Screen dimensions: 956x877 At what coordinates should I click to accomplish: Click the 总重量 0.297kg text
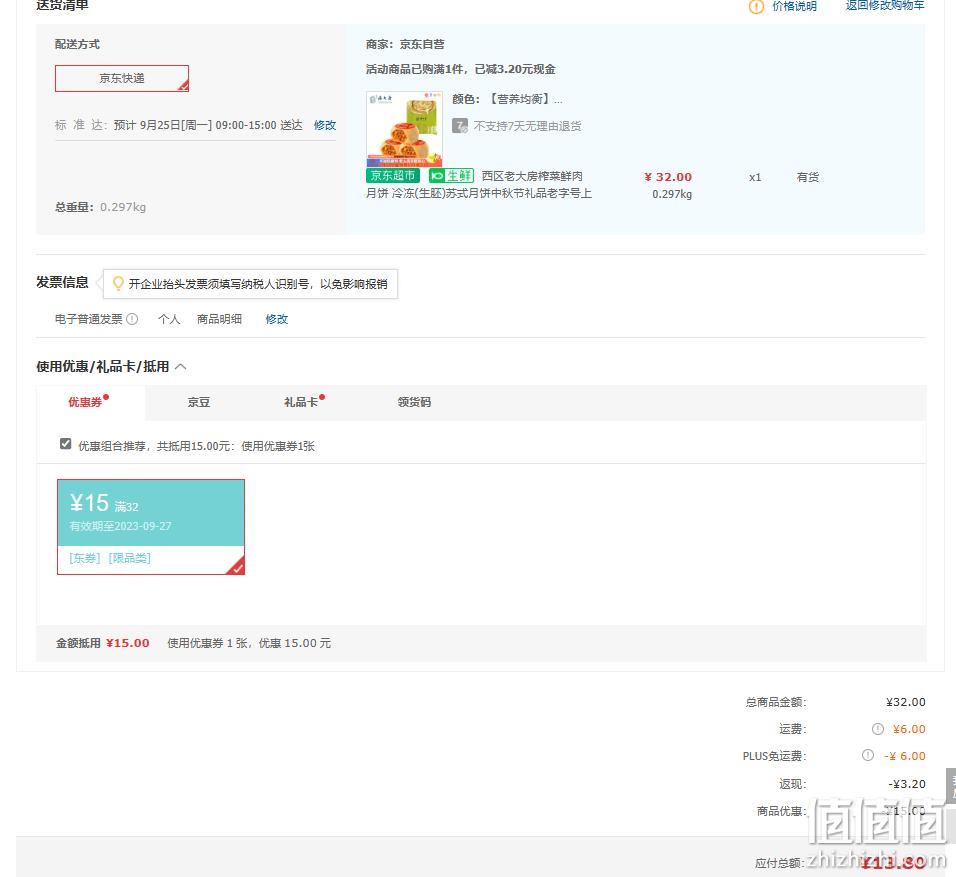[101, 207]
